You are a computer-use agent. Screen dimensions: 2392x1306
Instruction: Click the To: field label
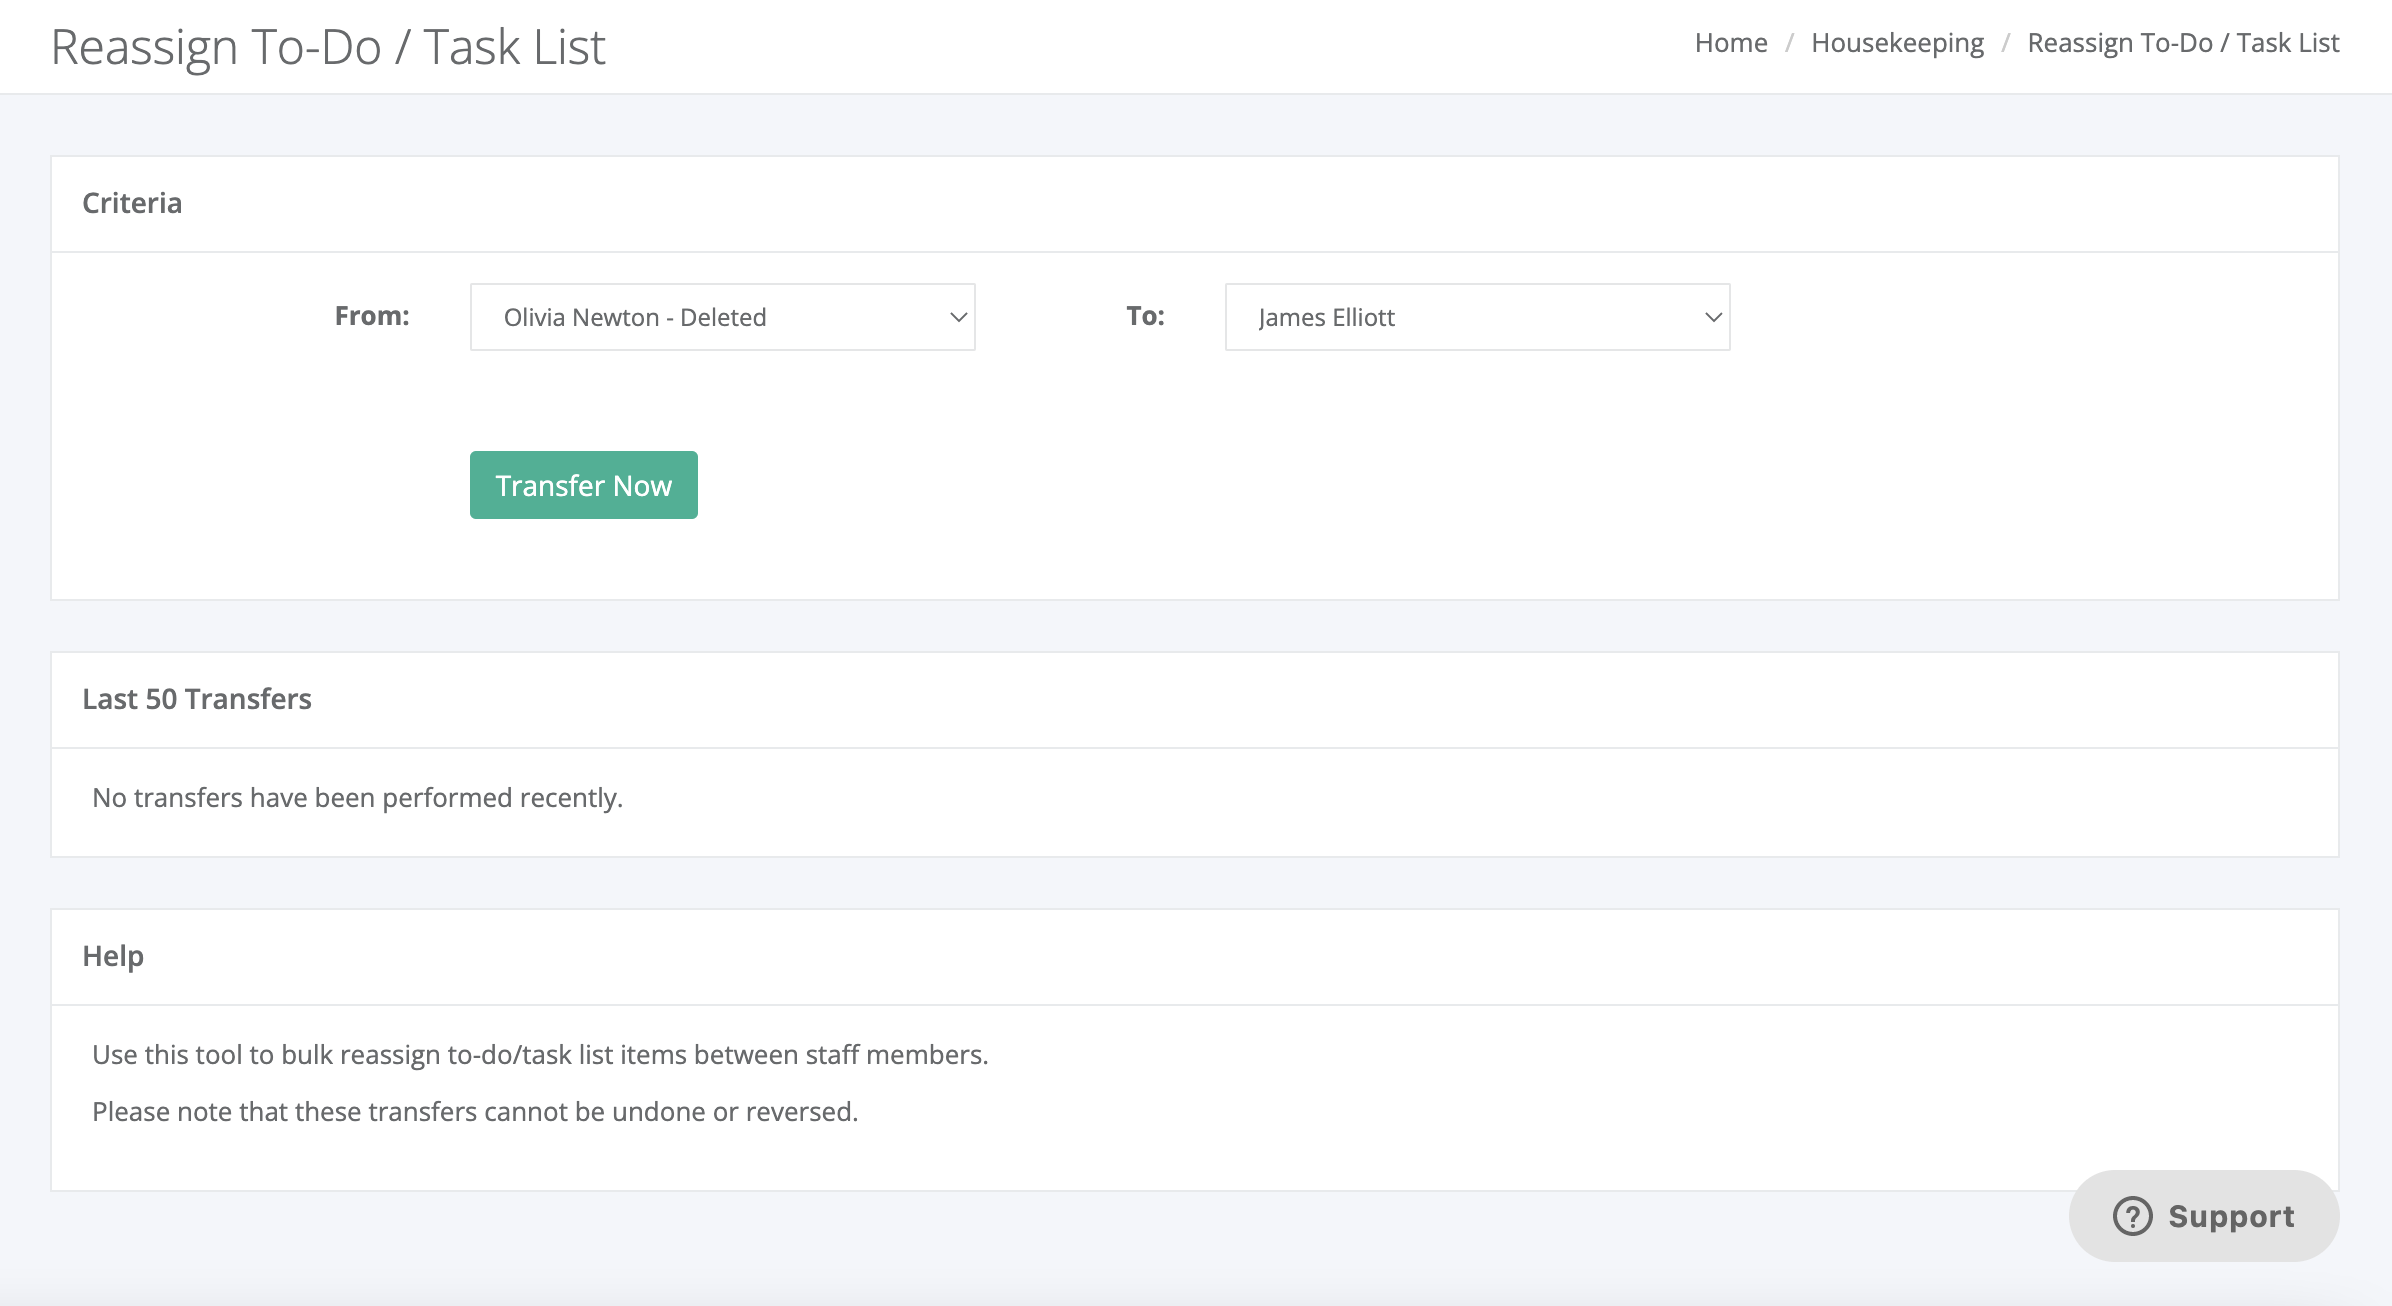pyautogui.click(x=1145, y=316)
